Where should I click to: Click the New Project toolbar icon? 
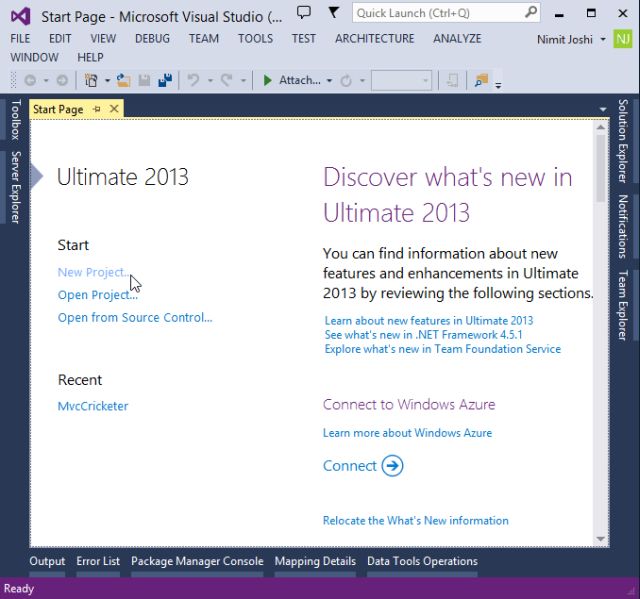(91, 80)
